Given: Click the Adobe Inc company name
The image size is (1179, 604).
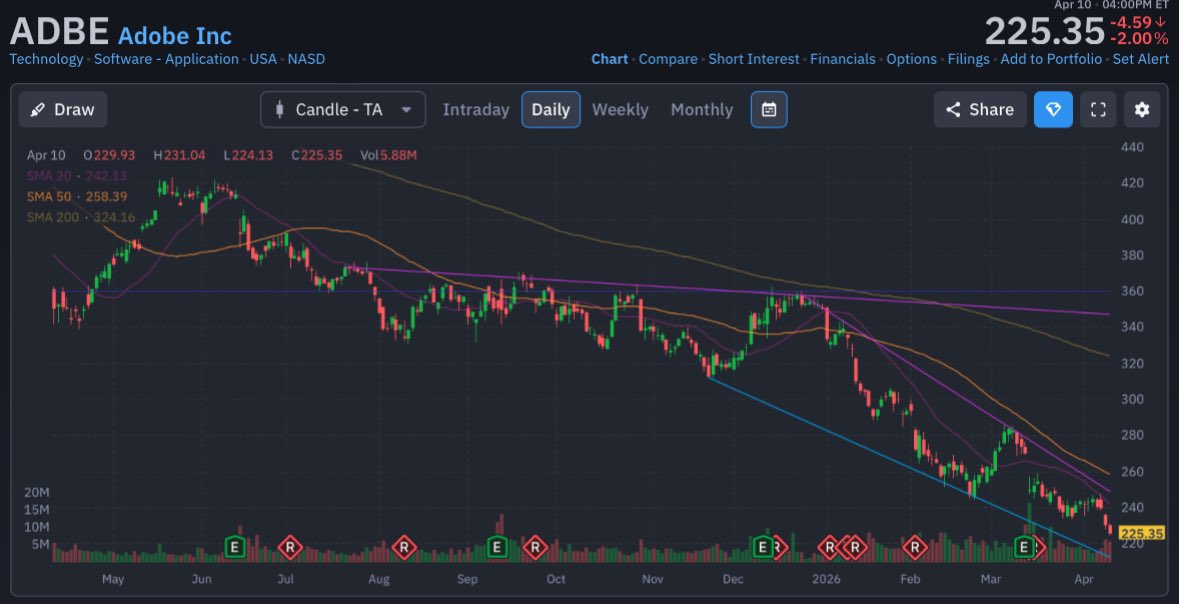Looking at the screenshot, I should pyautogui.click(x=174, y=35).
